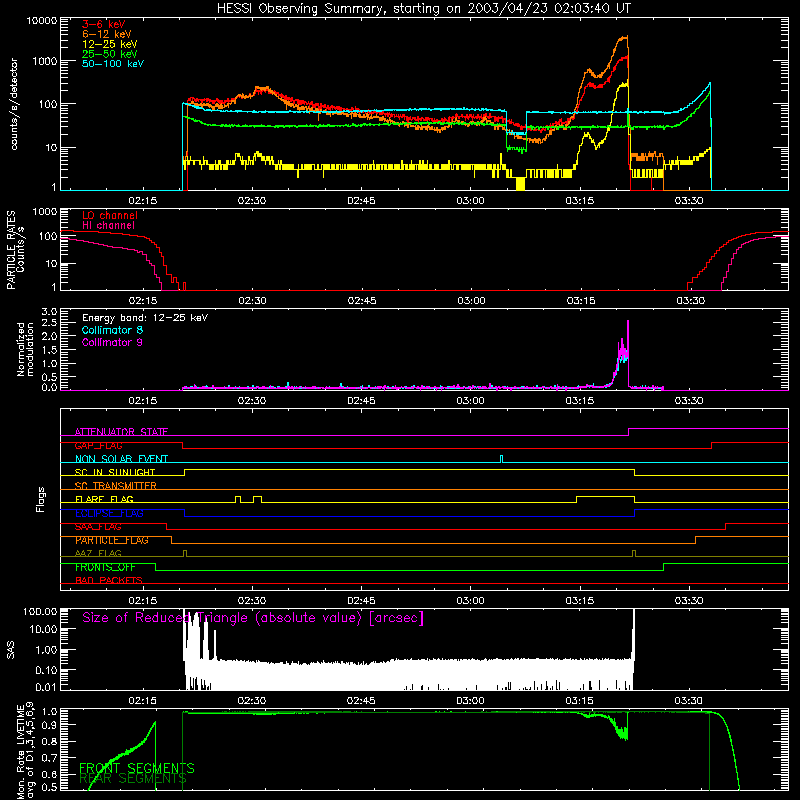
Task: Click the PARTICLE_FLAG label
Action: (112, 540)
